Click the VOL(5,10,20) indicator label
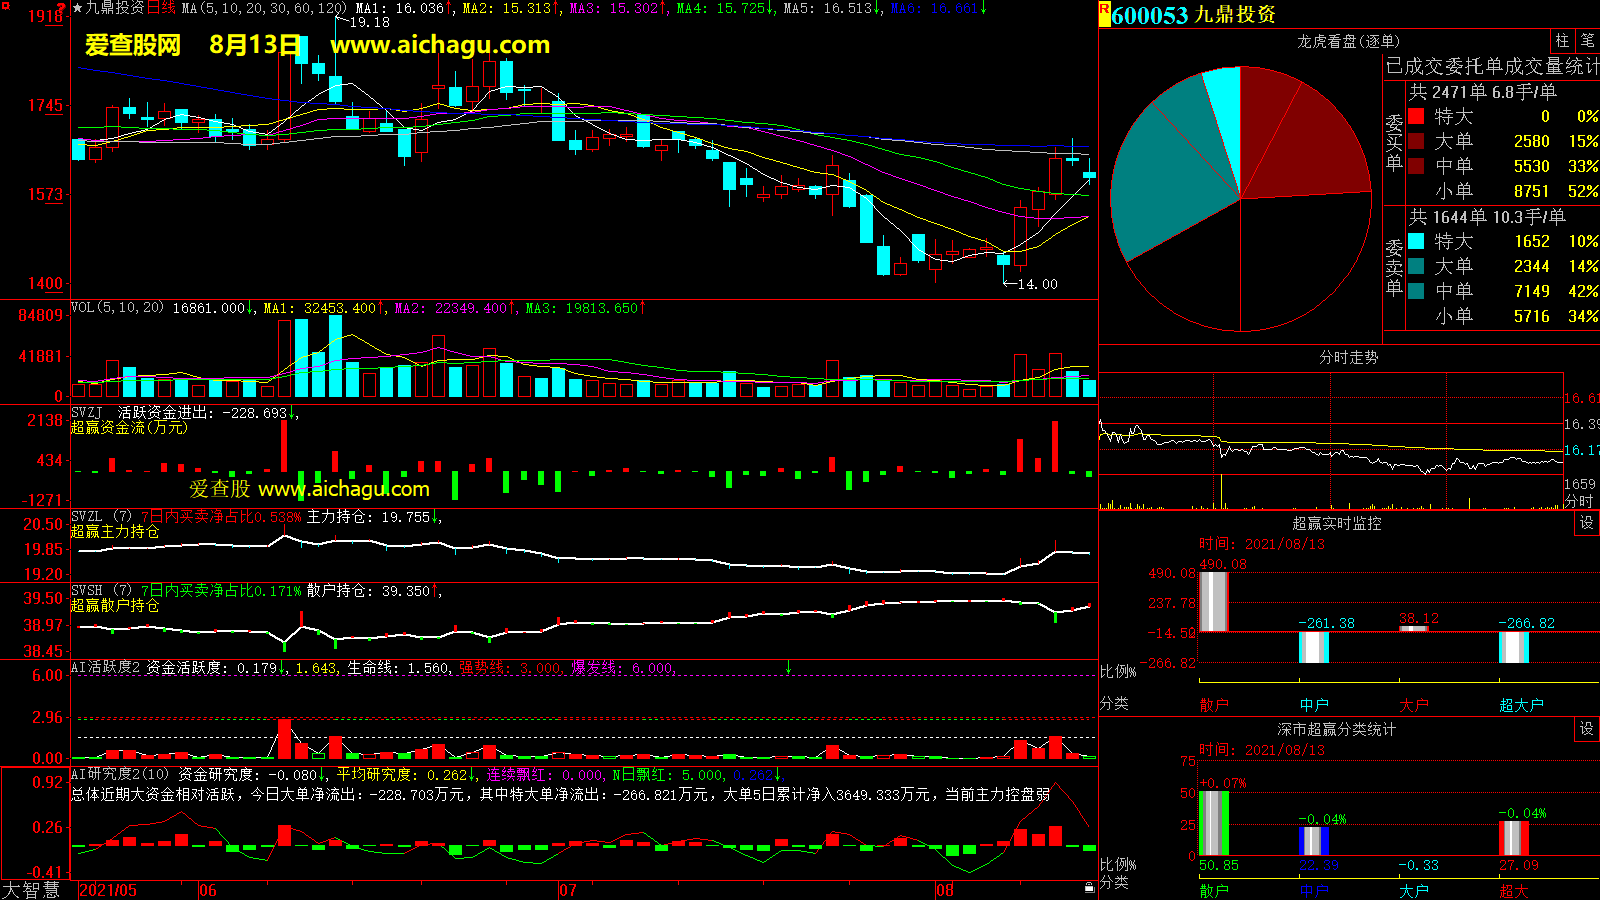The width and height of the screenshot is (1600, 900). [x=117, y=308]
